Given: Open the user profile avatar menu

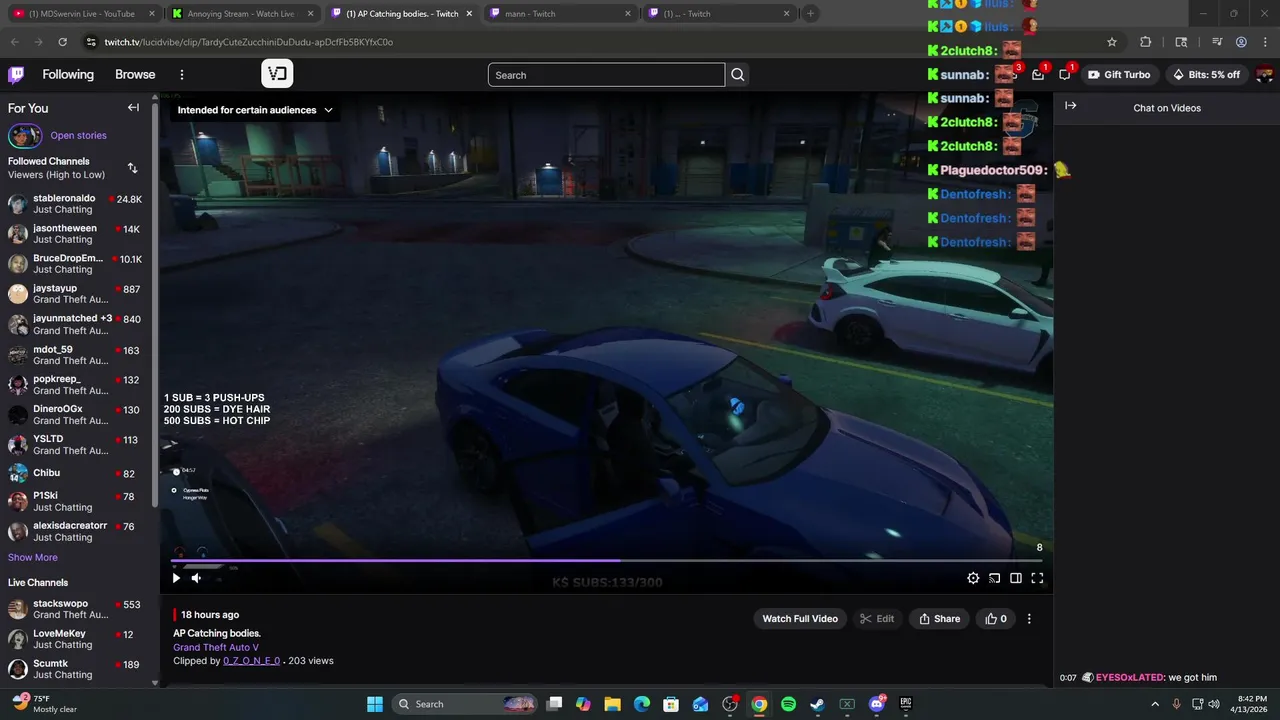Looking at the screenshot, I should (x=1264, y=75).
